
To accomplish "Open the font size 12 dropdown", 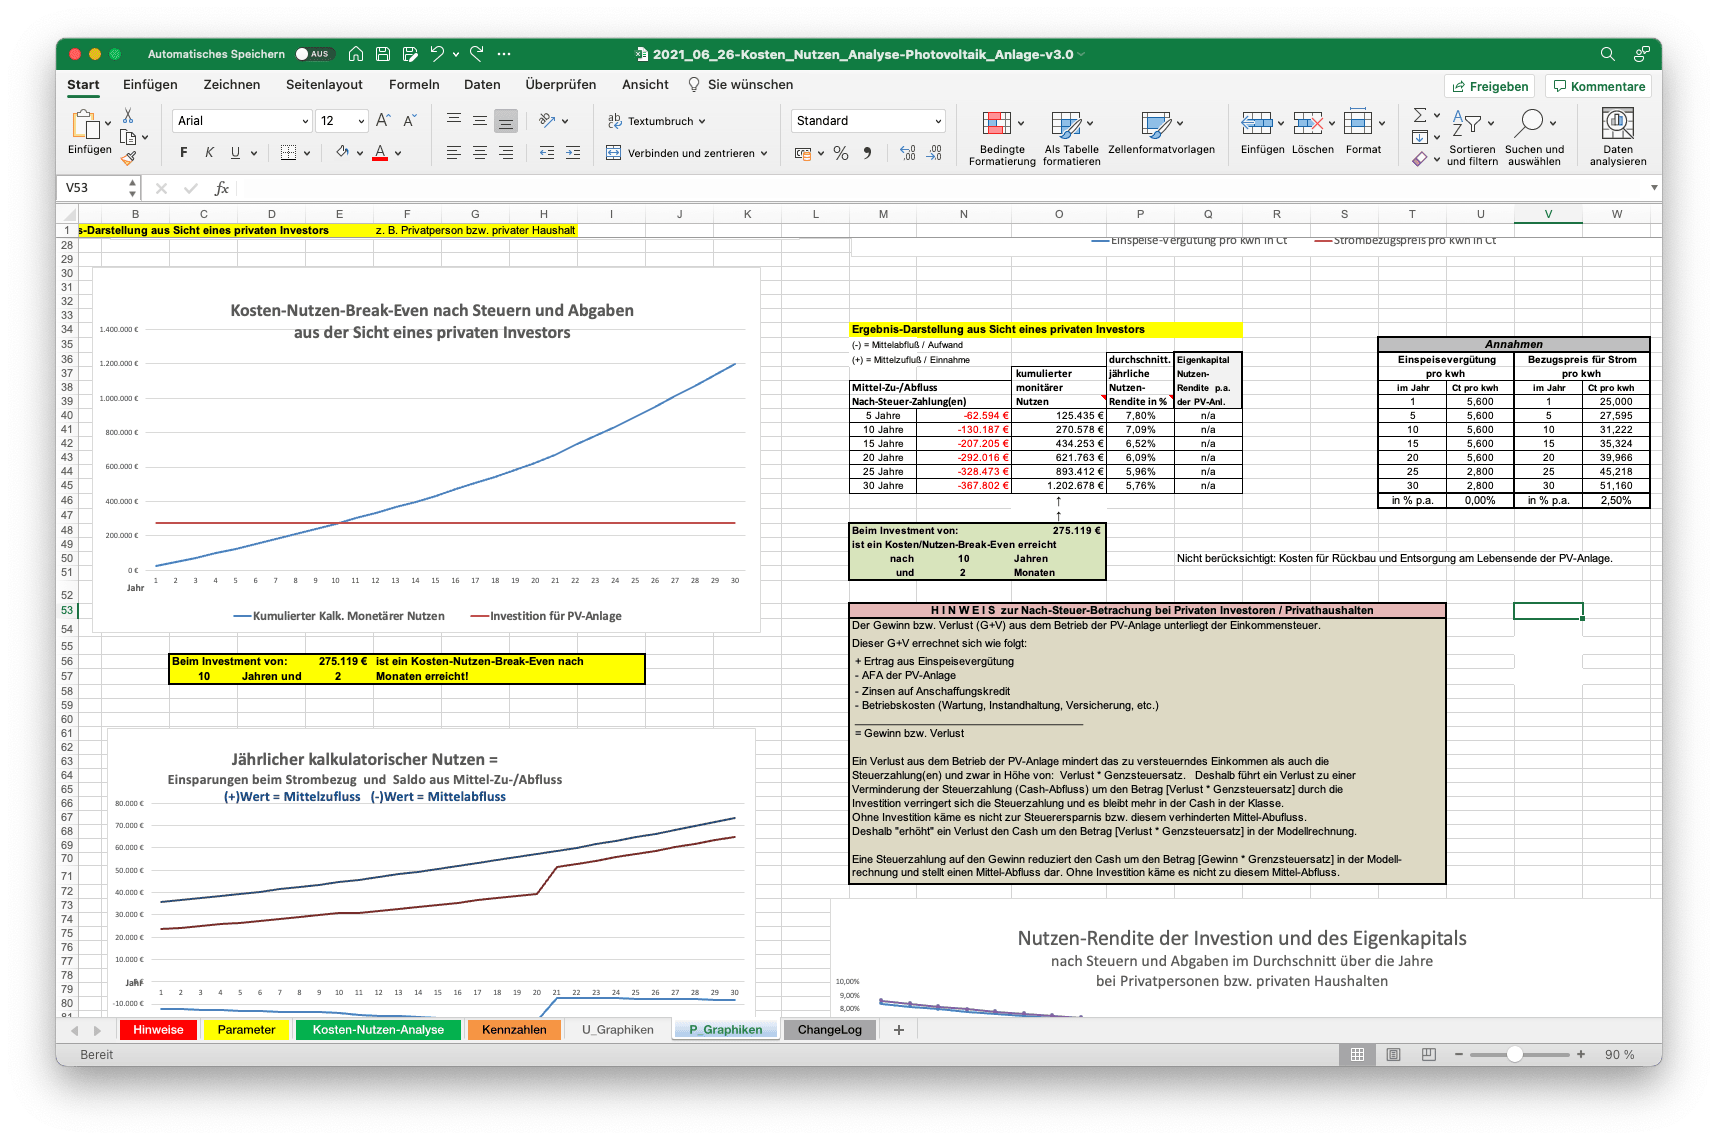I will [361, 121].
